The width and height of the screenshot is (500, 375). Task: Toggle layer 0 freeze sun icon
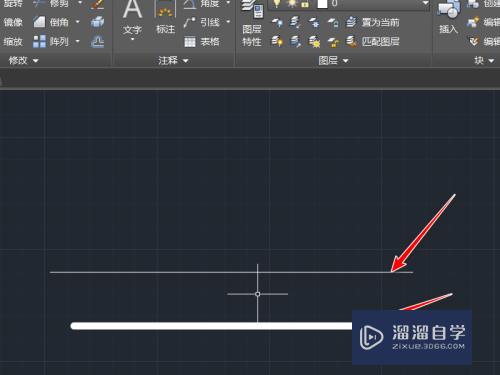pos(292,3)
